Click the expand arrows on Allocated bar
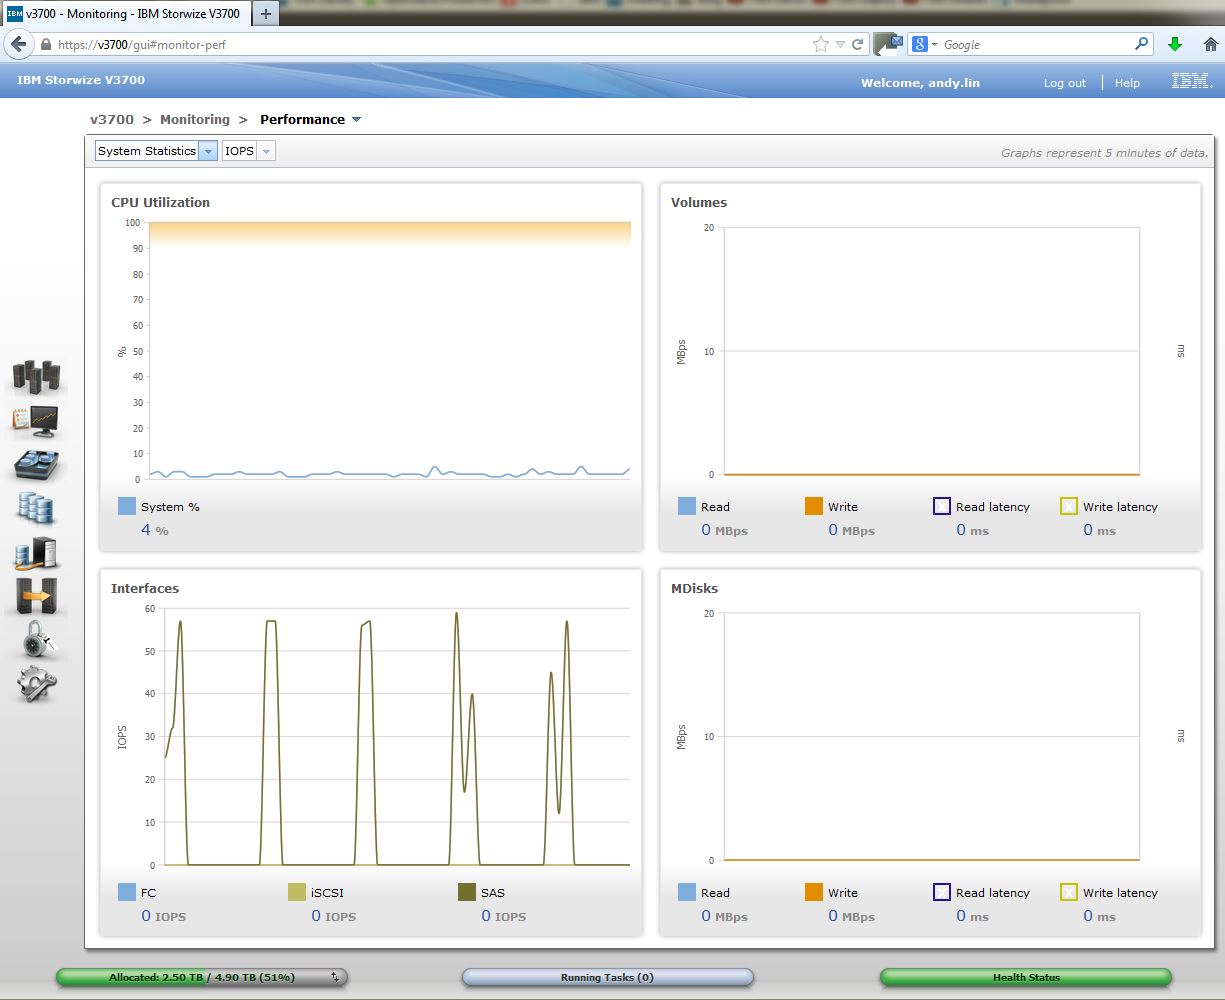The width and height of the screenshot is (1225, 1000). coord(335,978)
